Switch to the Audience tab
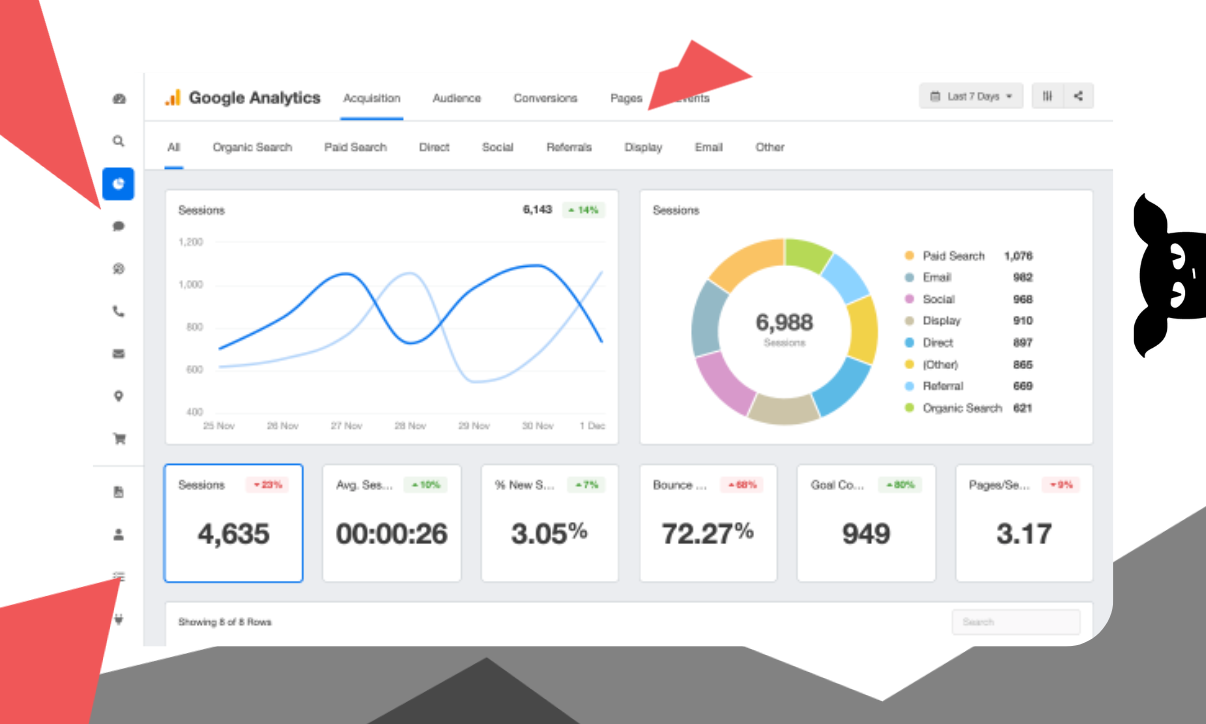Screen dimensions: 1206x724 (x=457, y=98)
